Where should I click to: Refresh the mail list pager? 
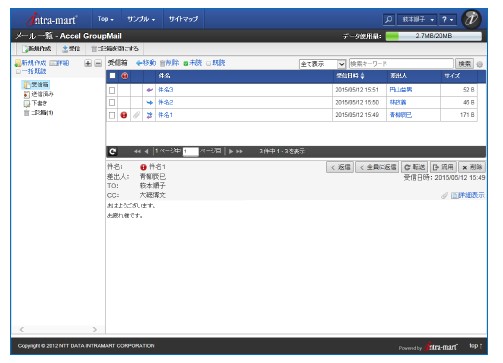point(113,152)
